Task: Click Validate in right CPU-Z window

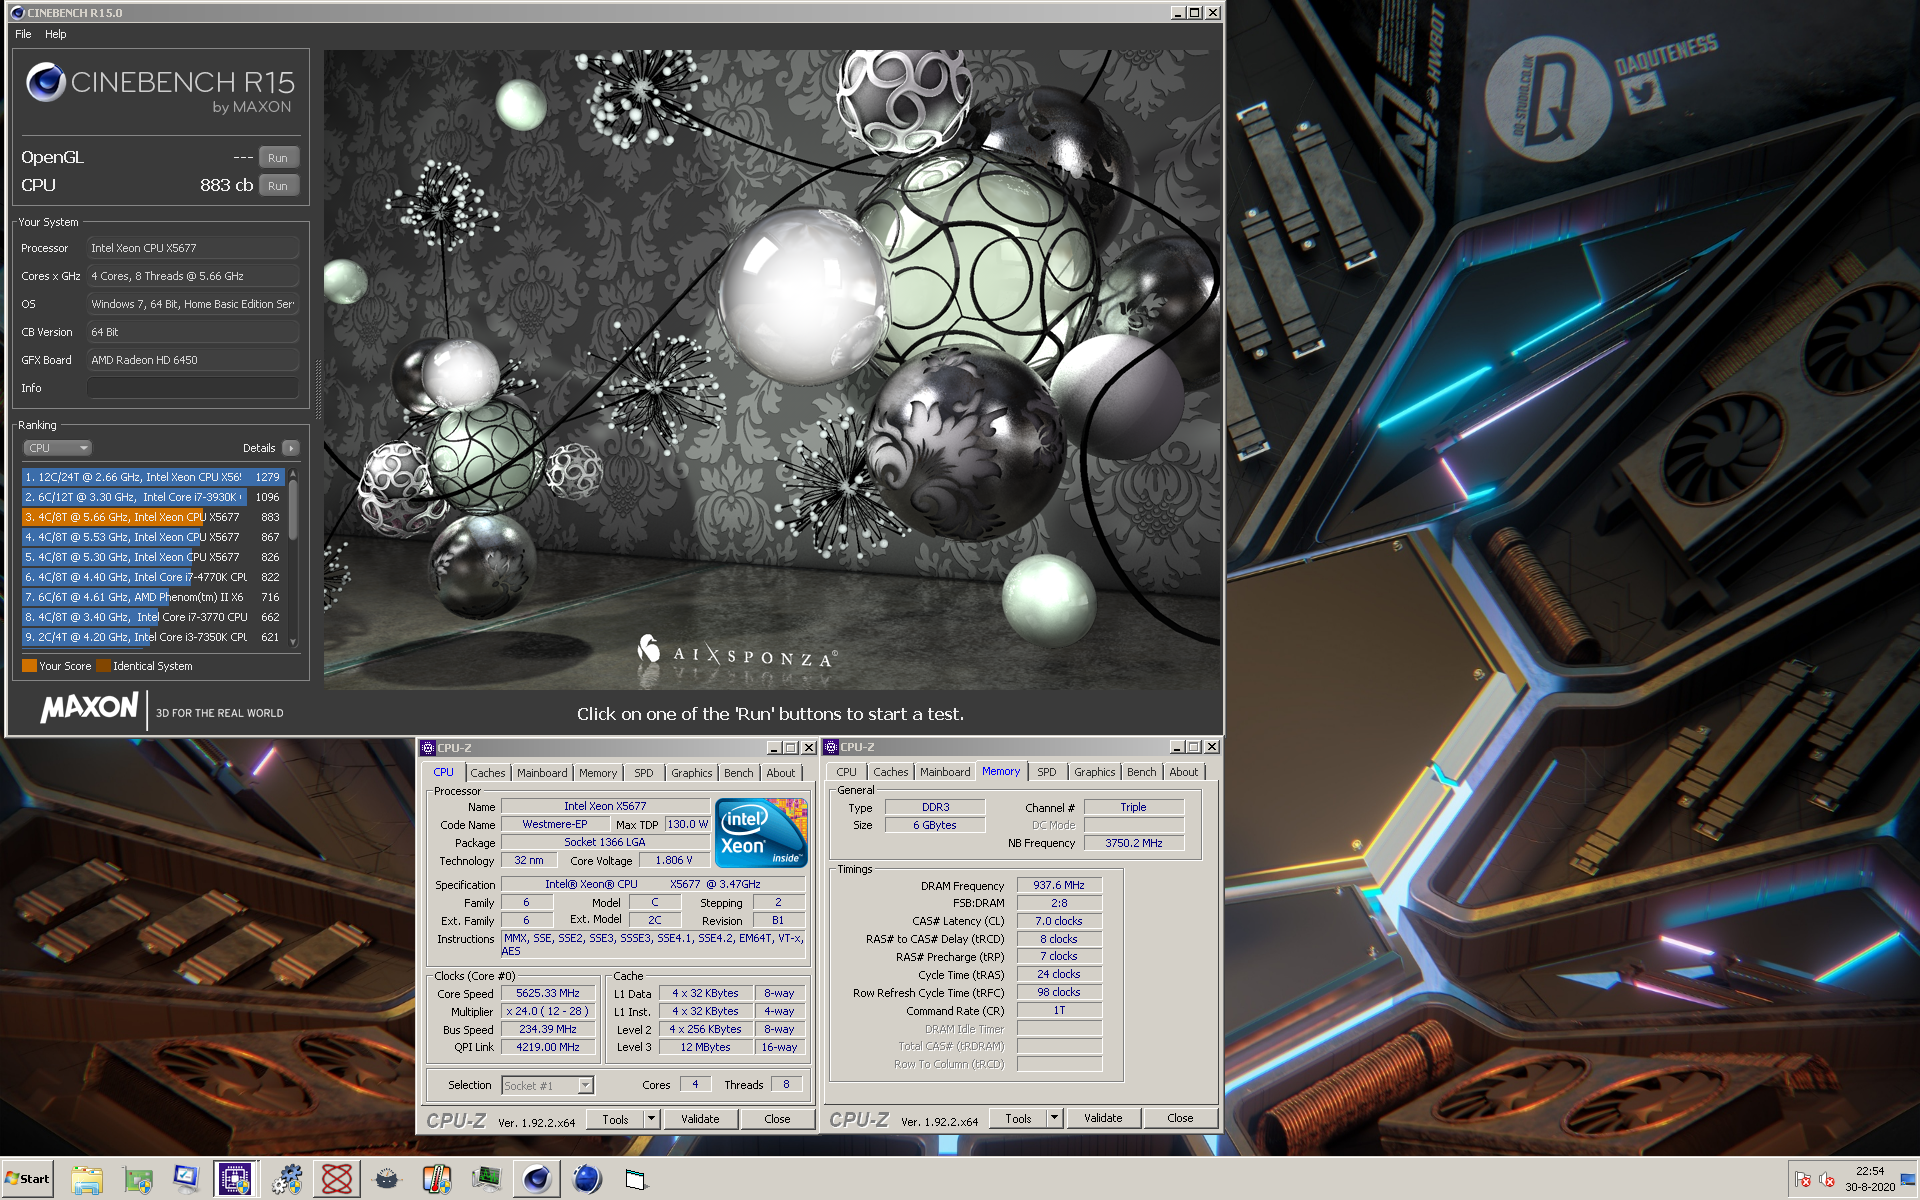Action: click(1103, 1118)
